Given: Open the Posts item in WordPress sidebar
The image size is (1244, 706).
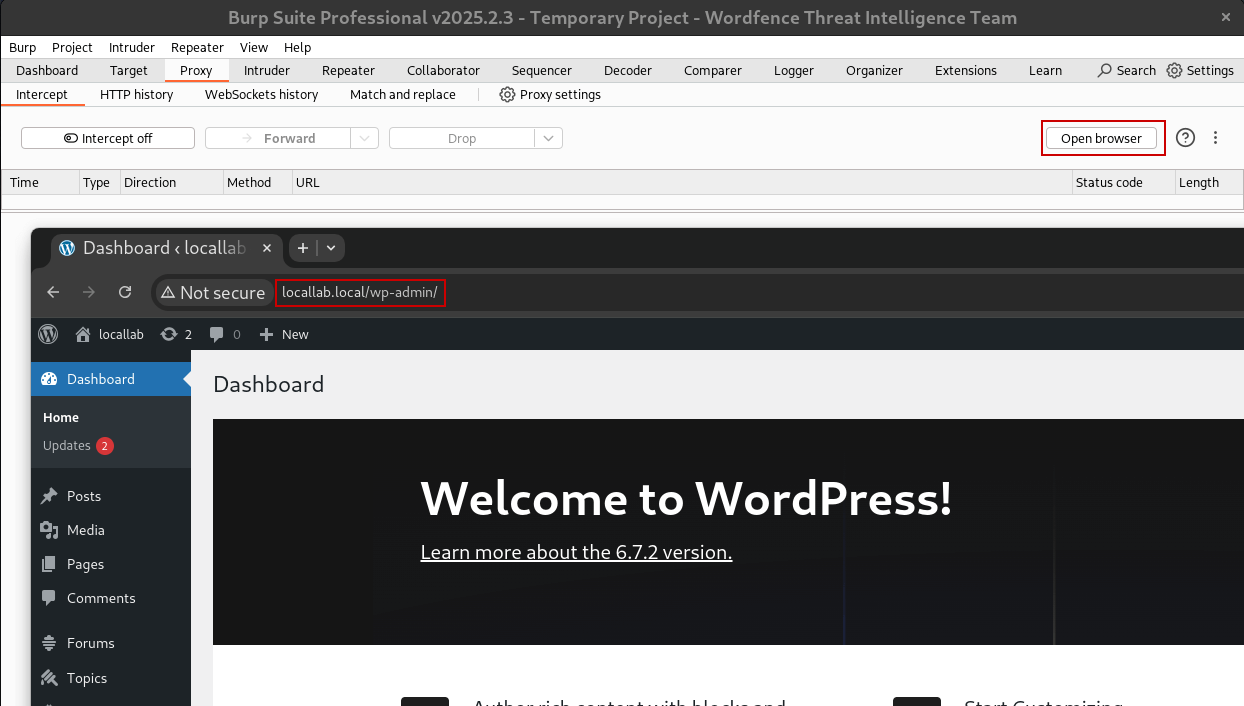Looking at the screenshot, I should (84, 496).
